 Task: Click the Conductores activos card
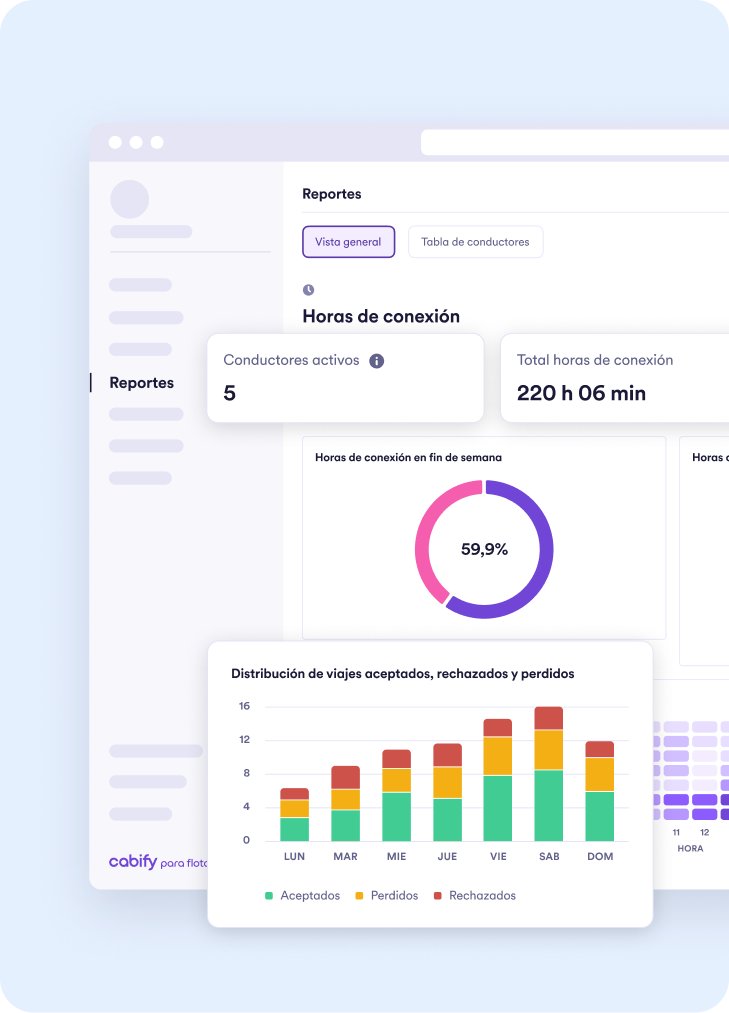(x=345, y=378)
